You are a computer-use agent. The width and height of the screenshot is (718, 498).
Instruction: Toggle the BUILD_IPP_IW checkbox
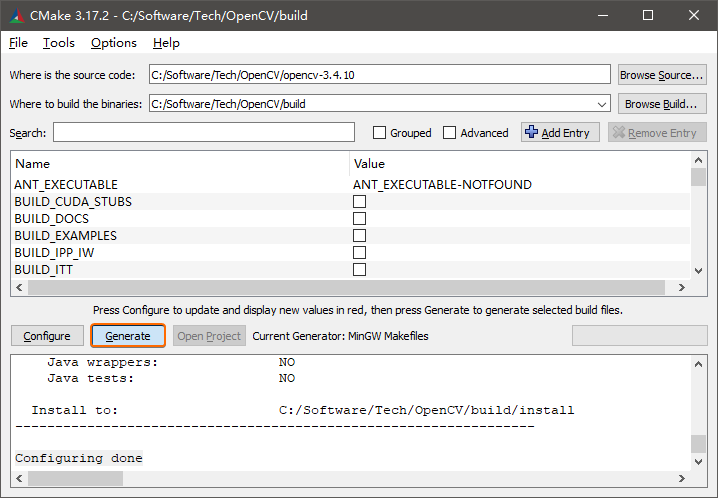(359, 252)
